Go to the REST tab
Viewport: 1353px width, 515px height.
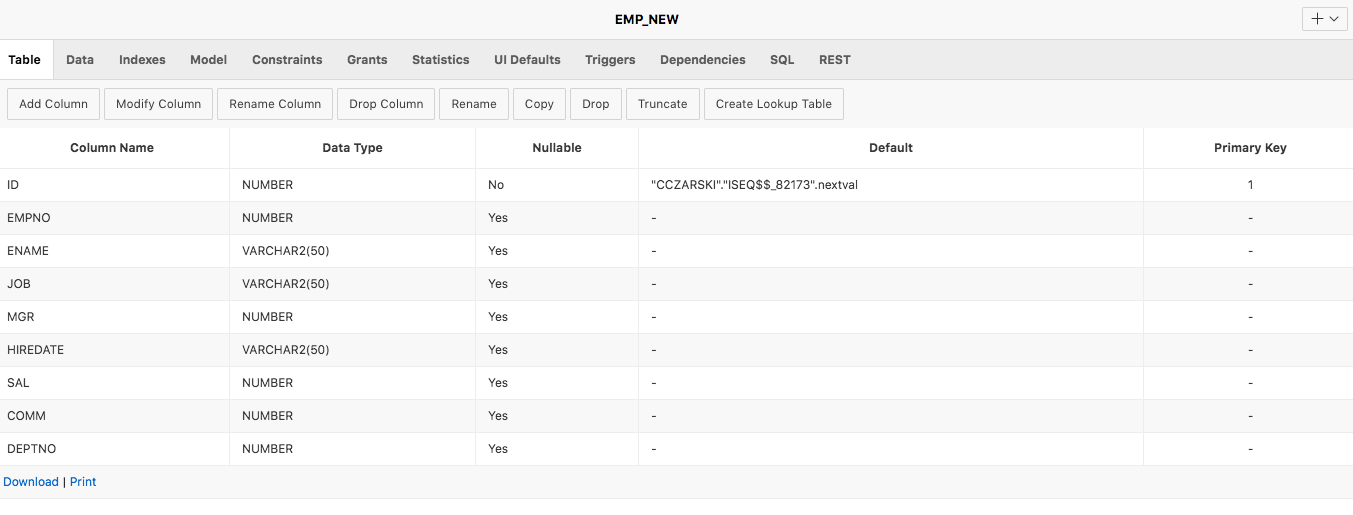(x=834, y=60)
